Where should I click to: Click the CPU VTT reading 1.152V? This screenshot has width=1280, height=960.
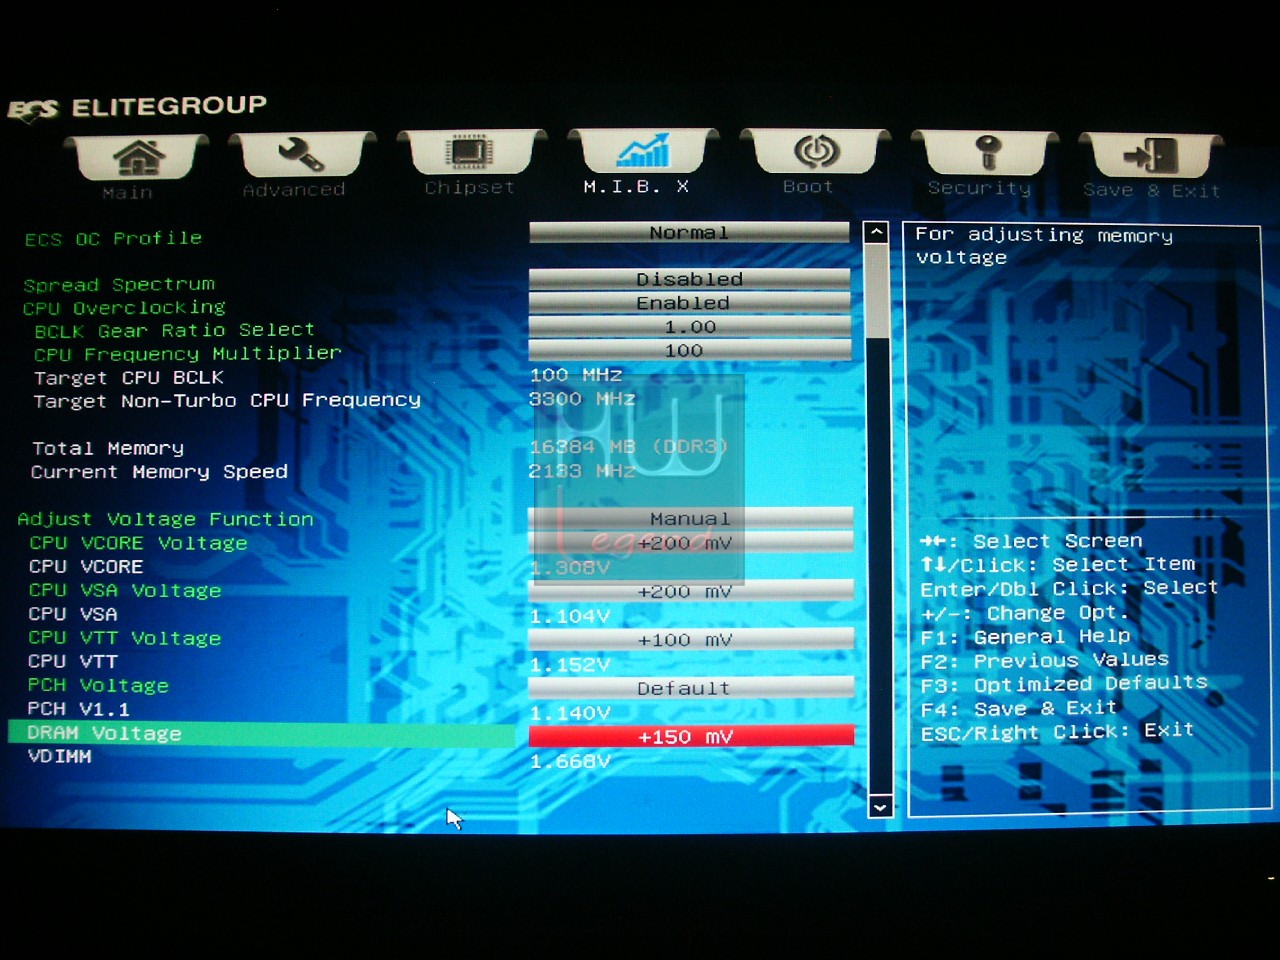click(570, 665)
